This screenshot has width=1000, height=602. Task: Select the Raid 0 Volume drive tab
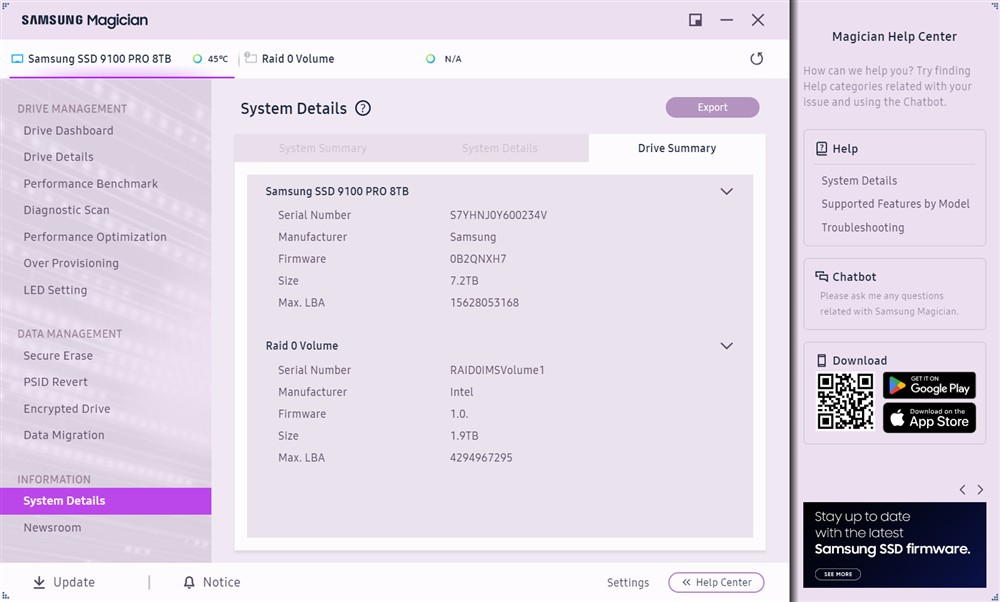click(298, 59)
